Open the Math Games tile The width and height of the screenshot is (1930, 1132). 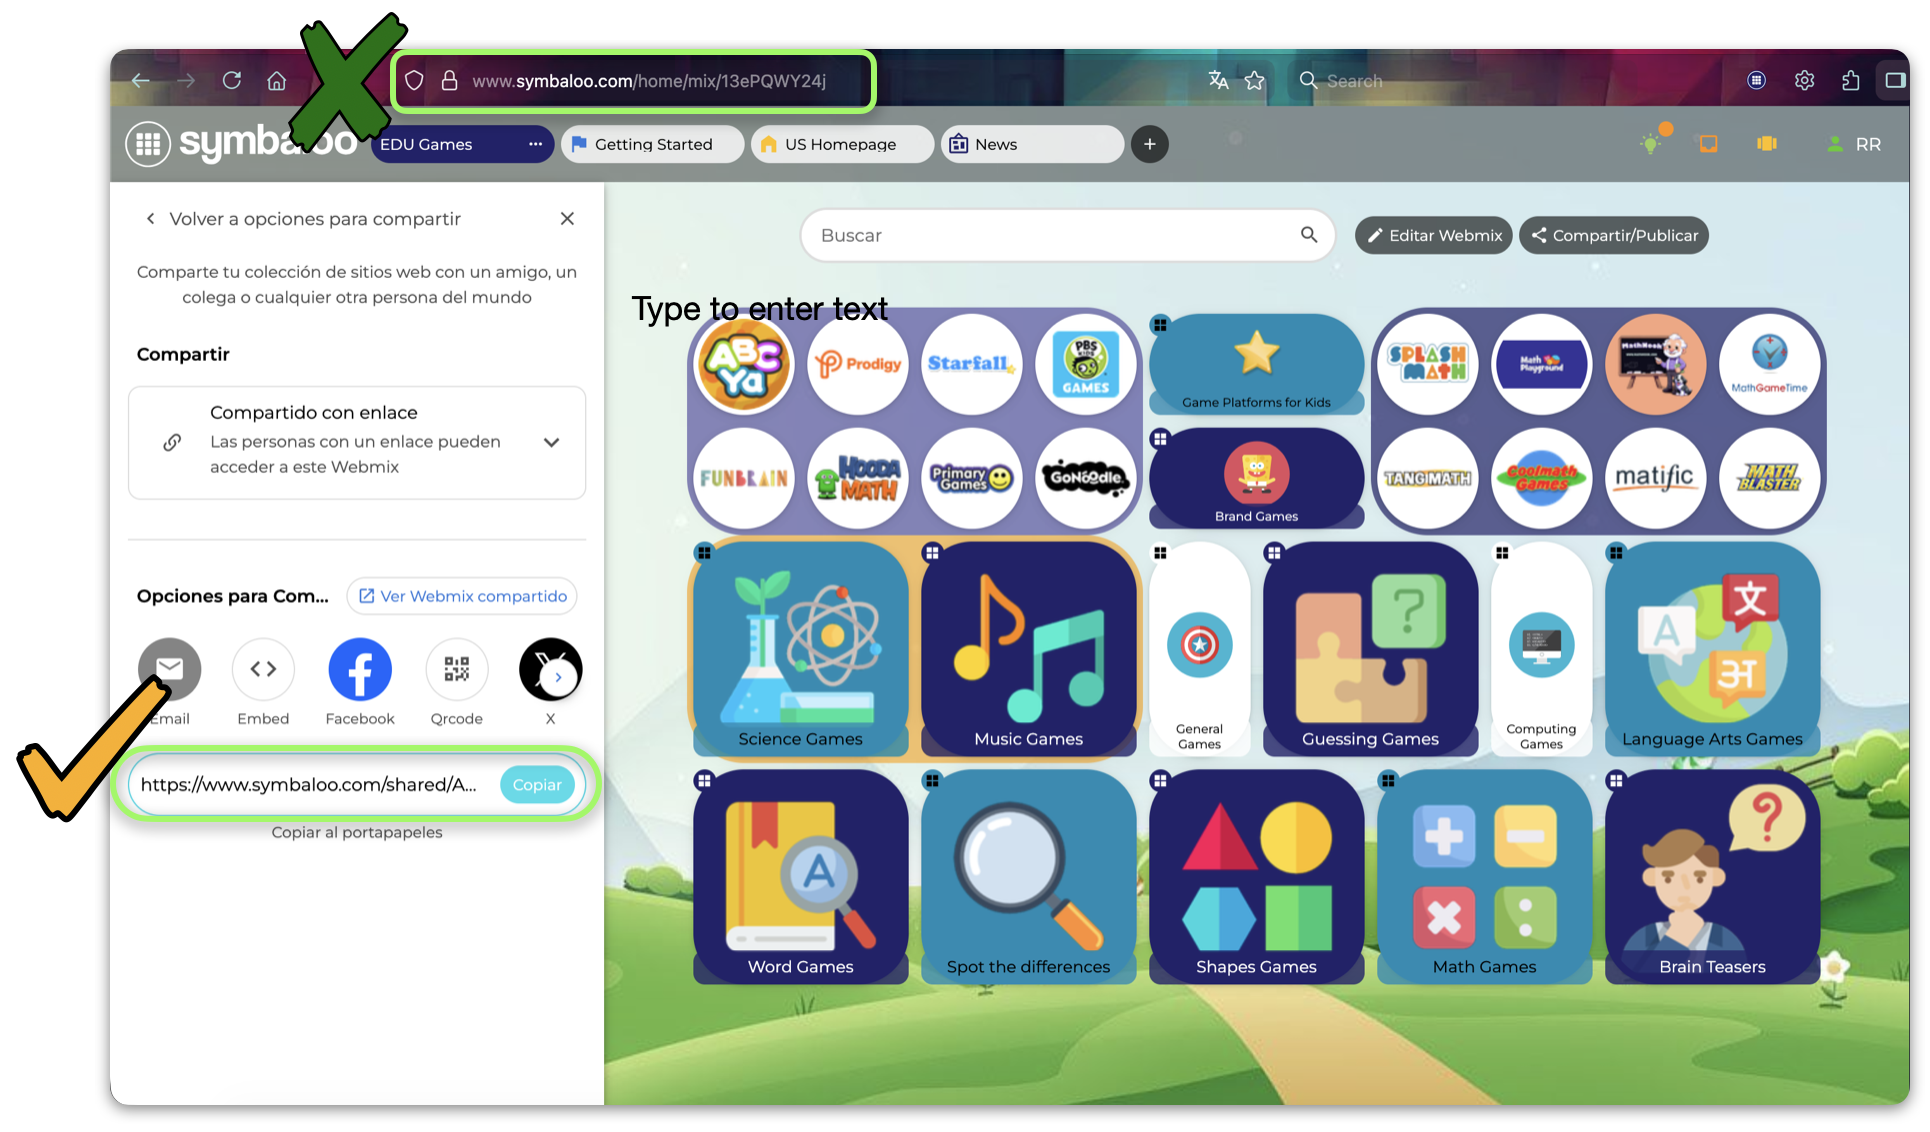point(1484,877)
